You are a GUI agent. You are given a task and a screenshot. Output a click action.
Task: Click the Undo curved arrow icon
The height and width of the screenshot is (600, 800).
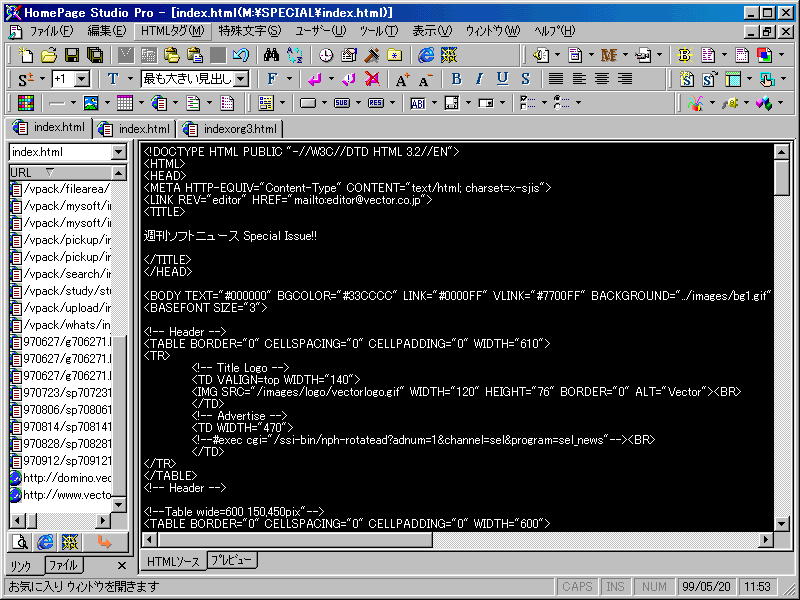[241, 55]
